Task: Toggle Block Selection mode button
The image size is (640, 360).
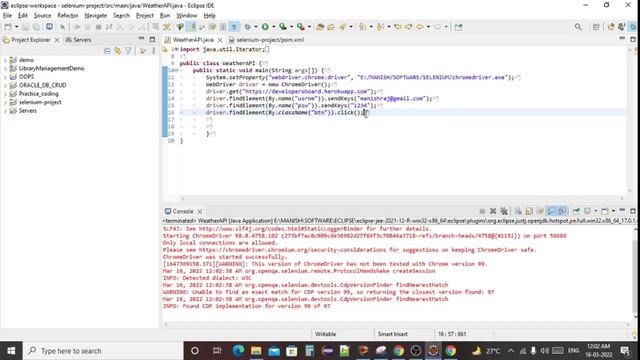Action: point(223,27)
